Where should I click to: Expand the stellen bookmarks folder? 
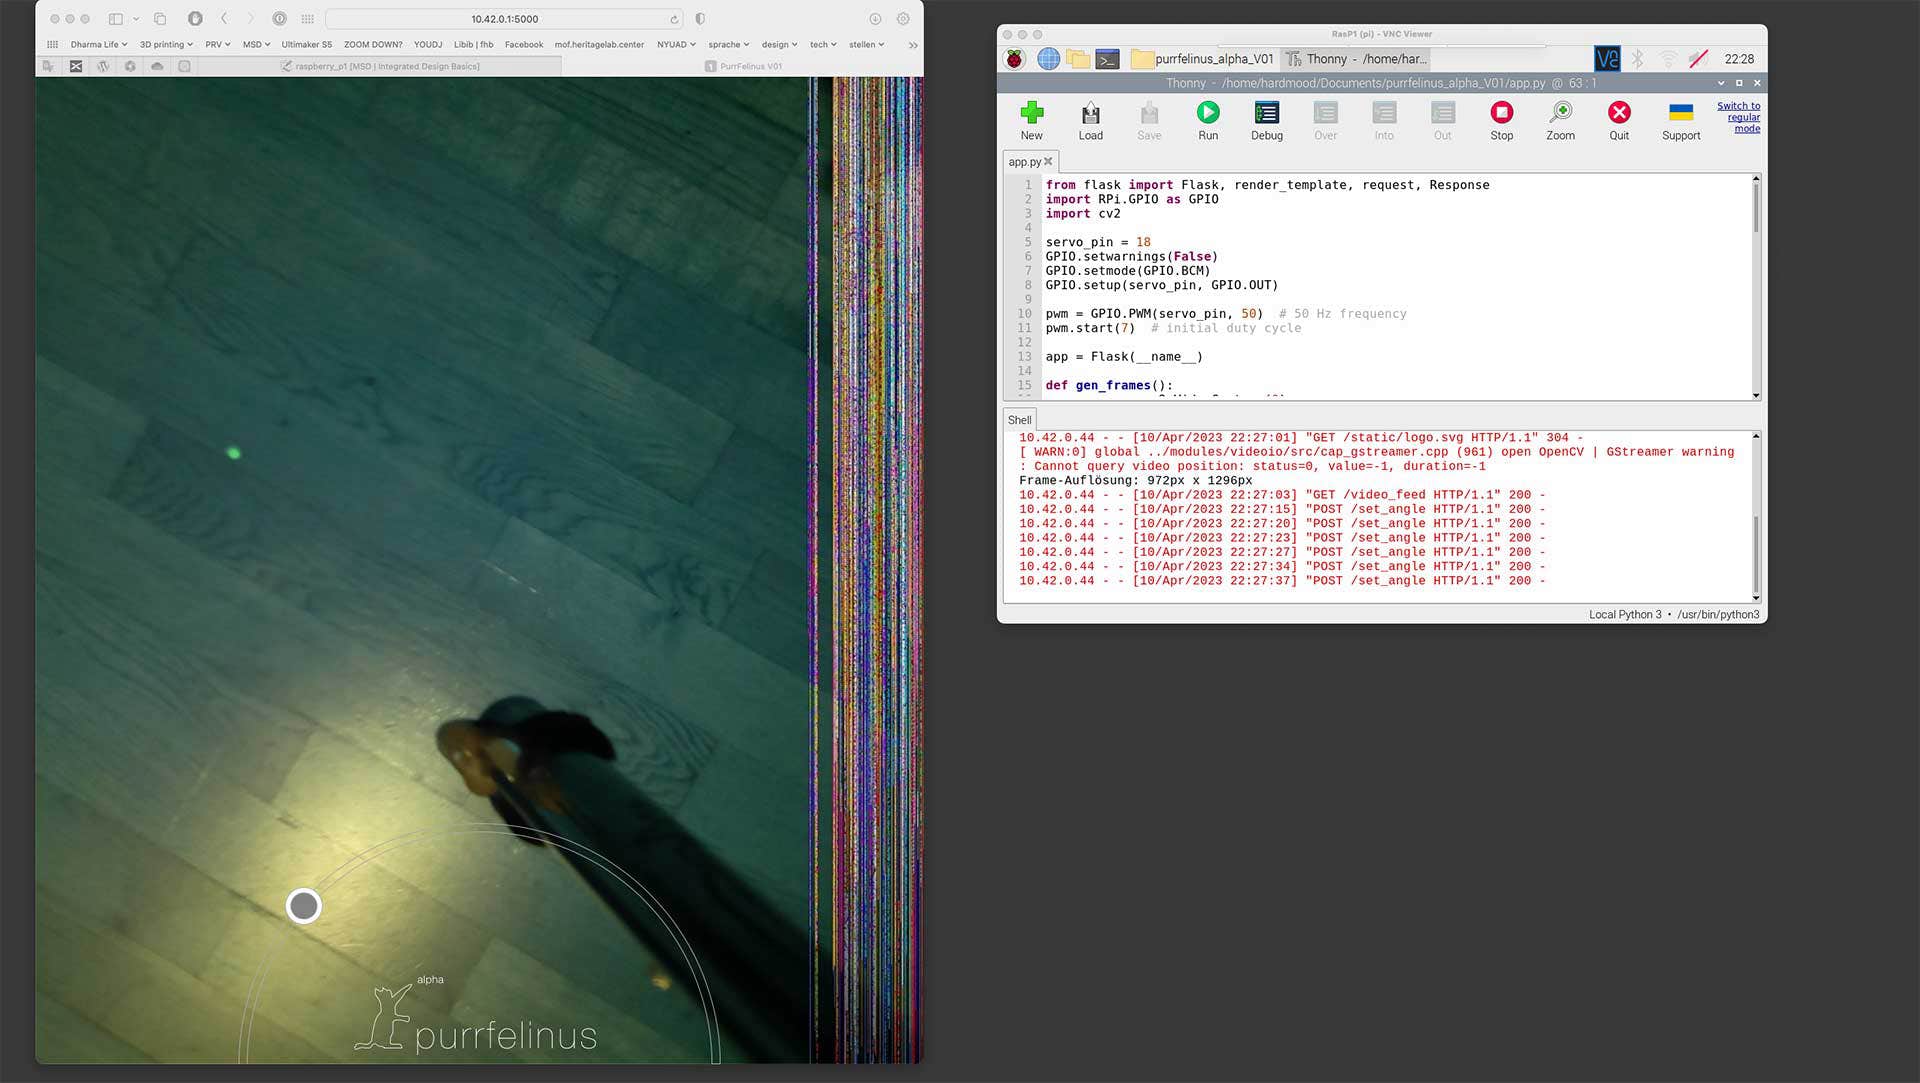click(867, 45)
